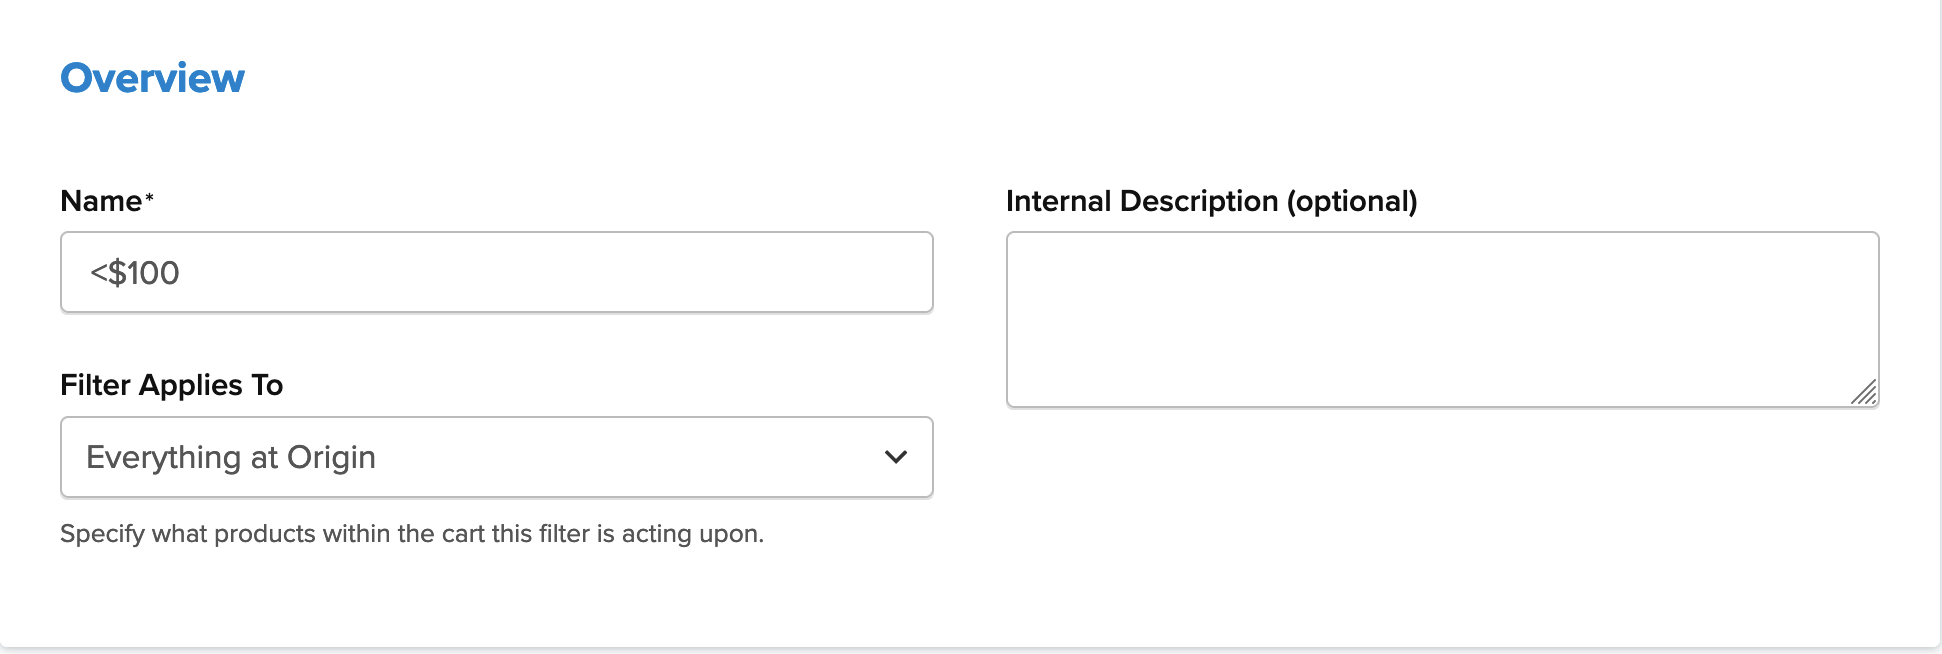The image size is (1942, 654).
Task: Focus the Internal Description text area
Action: coord(1442,319)
